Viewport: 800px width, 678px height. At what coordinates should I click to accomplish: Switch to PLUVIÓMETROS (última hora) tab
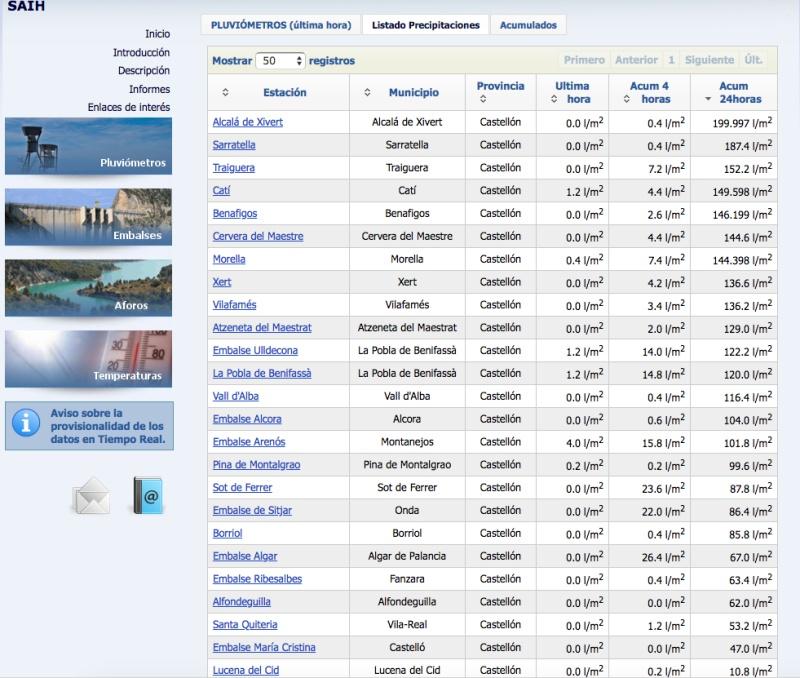coord(281,25)
